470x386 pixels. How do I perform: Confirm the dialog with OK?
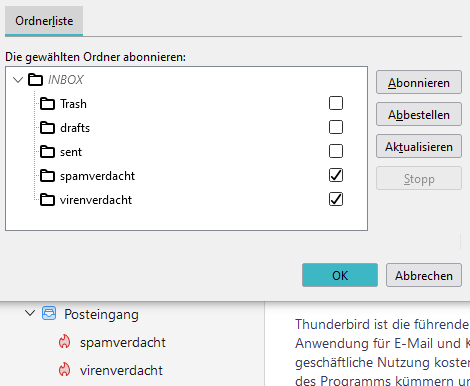pyautogui.click(x=340, y=275)
